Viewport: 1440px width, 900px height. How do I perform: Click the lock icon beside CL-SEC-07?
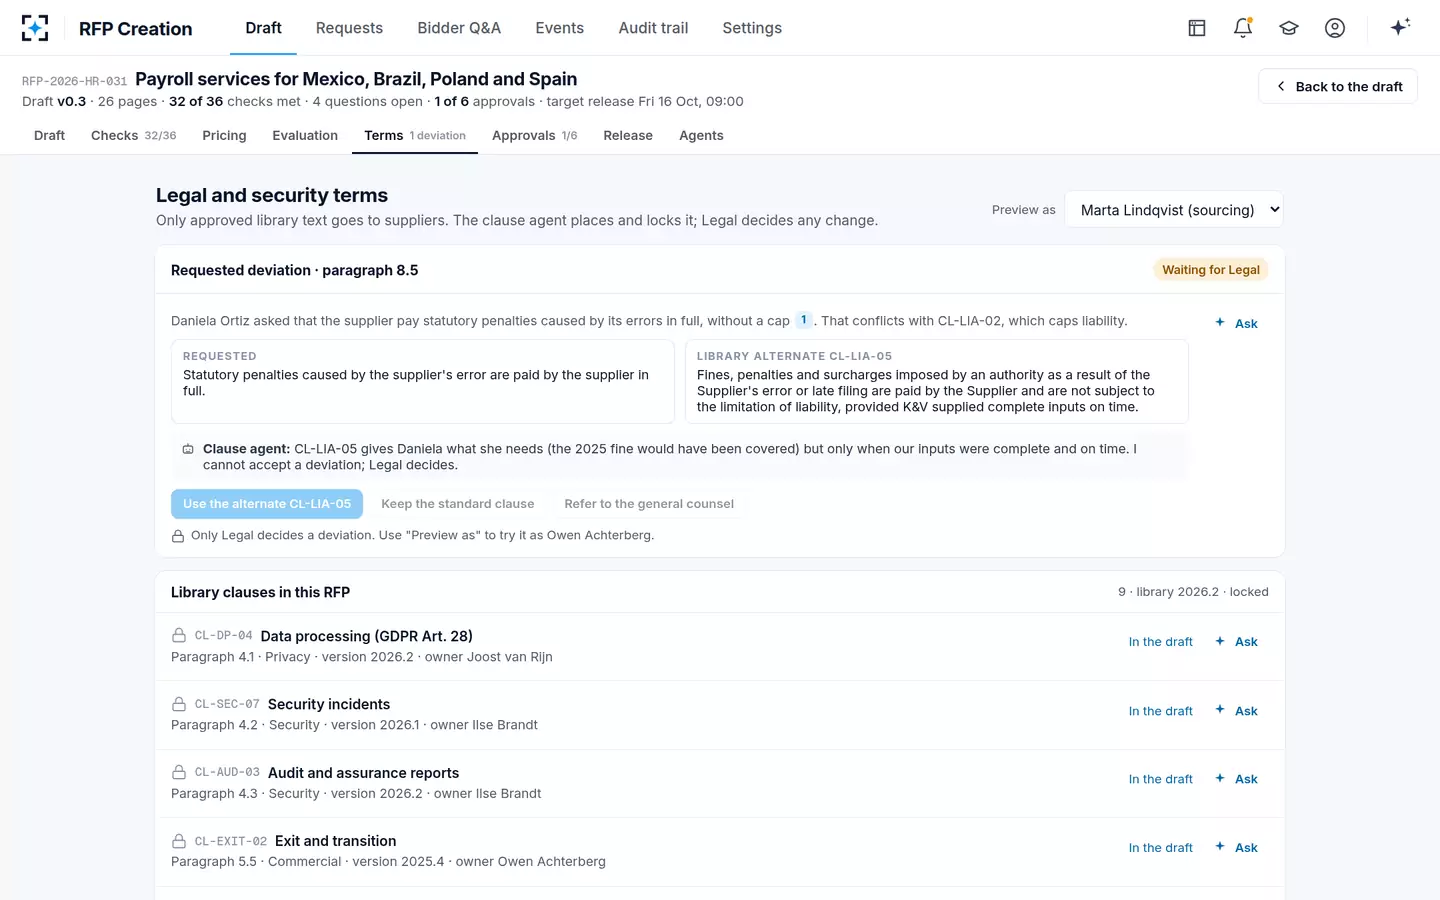[179, 704]
